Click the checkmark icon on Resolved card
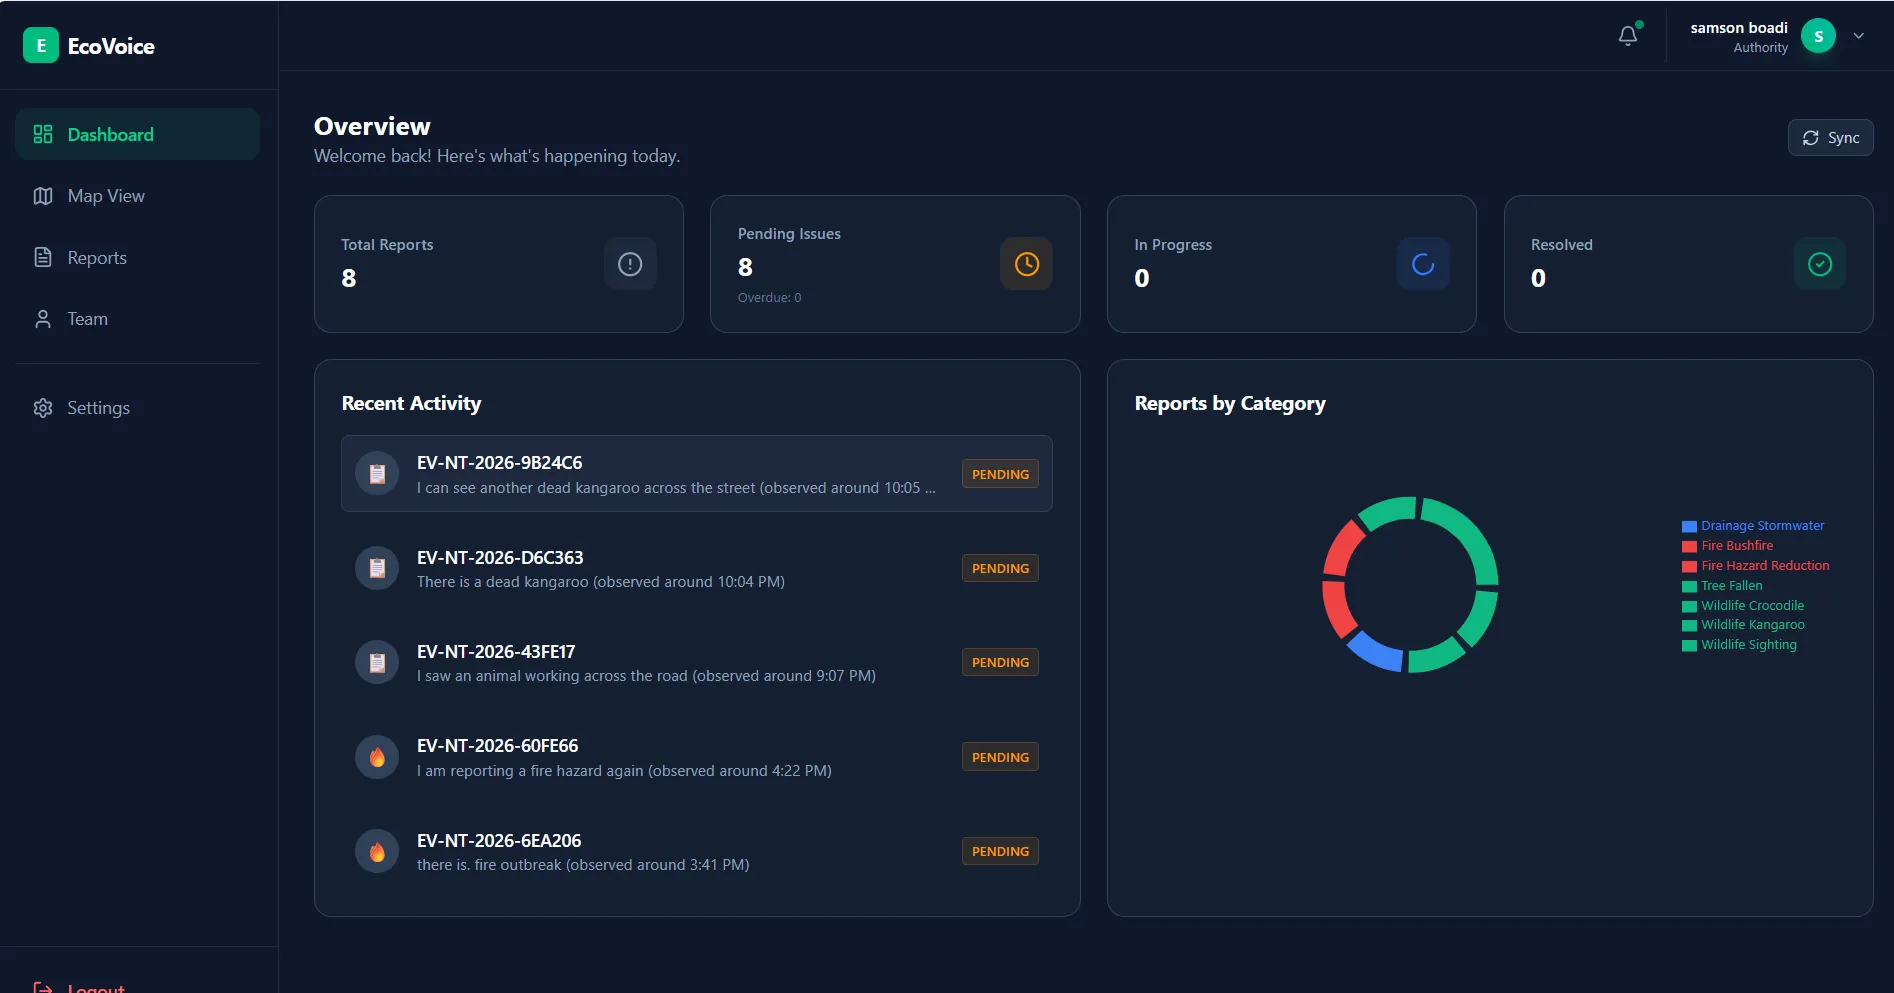 click(x=1819, y=264)
